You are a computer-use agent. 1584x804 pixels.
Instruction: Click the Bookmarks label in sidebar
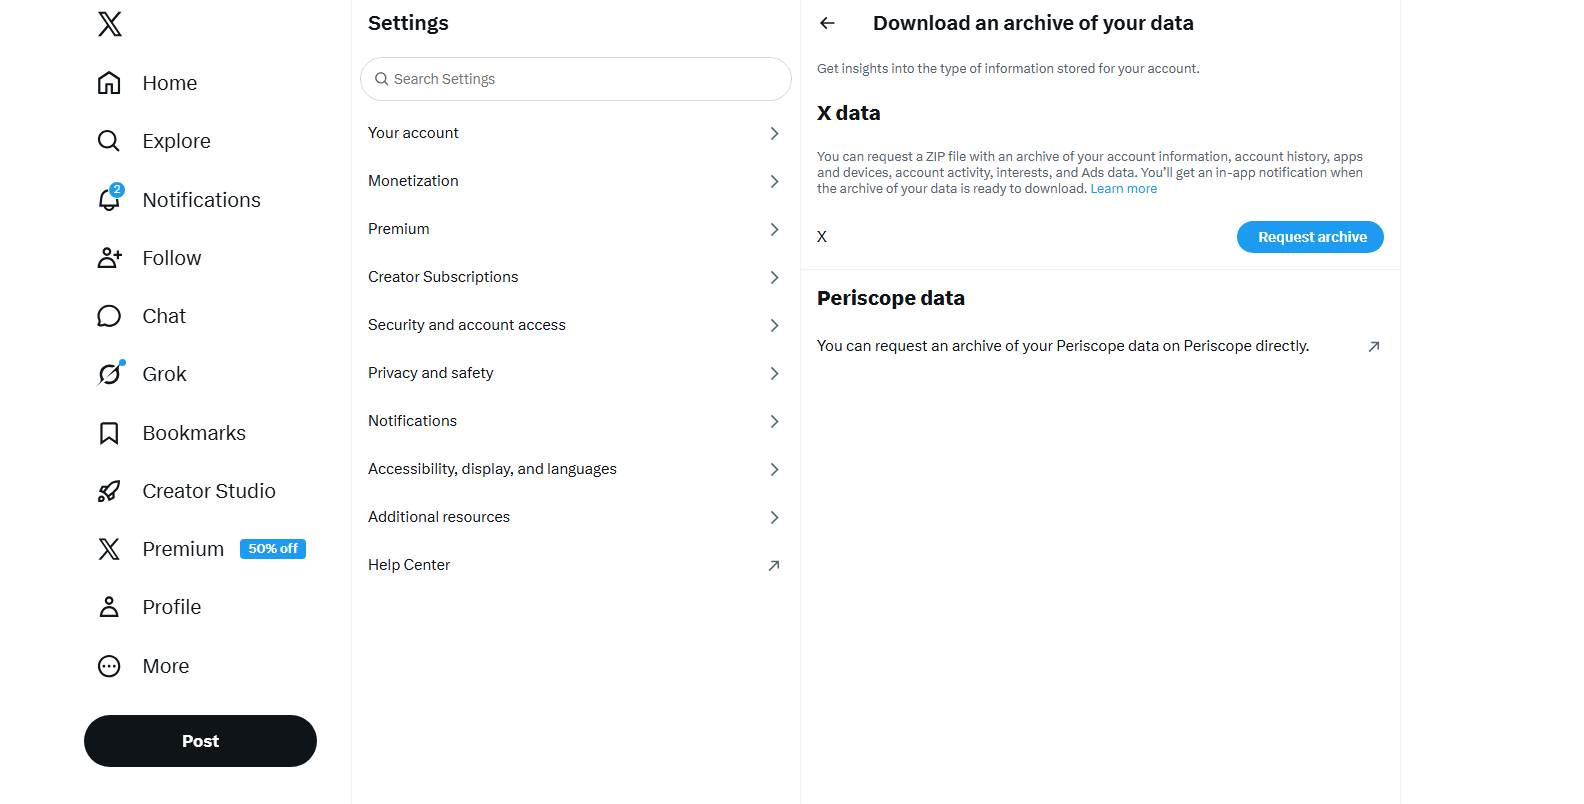[194, 433]
